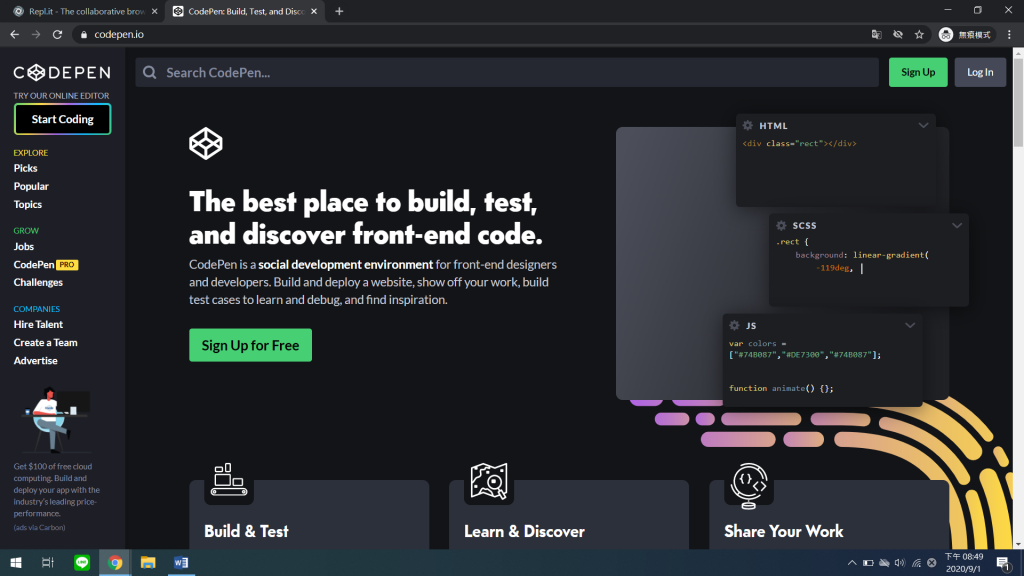Open the LINE app on the taskbar
Viewport: 1024px width, 576px height.
[x=82, y=562]
